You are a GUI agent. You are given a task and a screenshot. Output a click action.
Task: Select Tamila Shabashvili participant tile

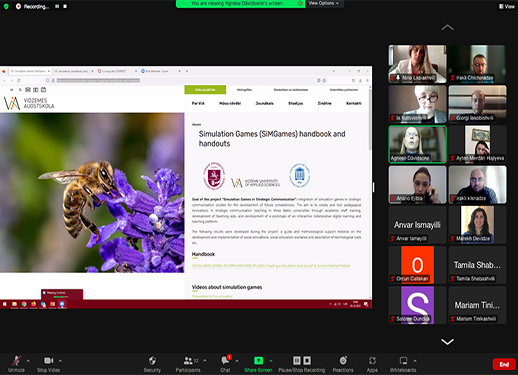tap(477, 265)
